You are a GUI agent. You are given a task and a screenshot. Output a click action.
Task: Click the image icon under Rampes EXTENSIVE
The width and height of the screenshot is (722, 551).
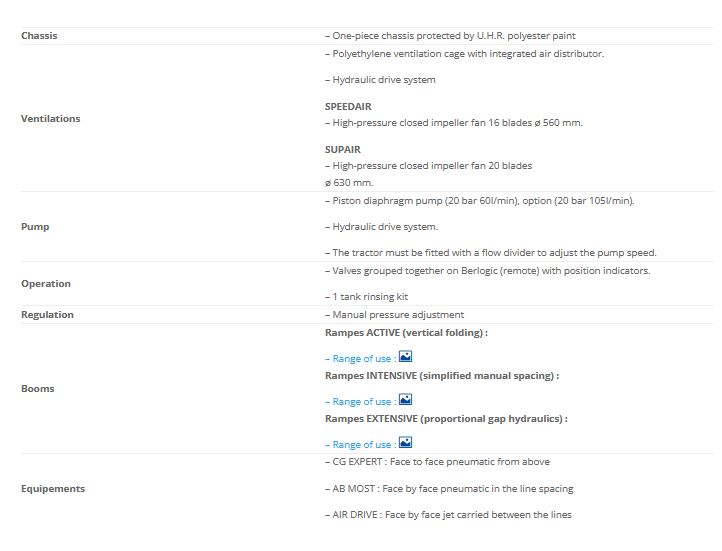point(405,442)
